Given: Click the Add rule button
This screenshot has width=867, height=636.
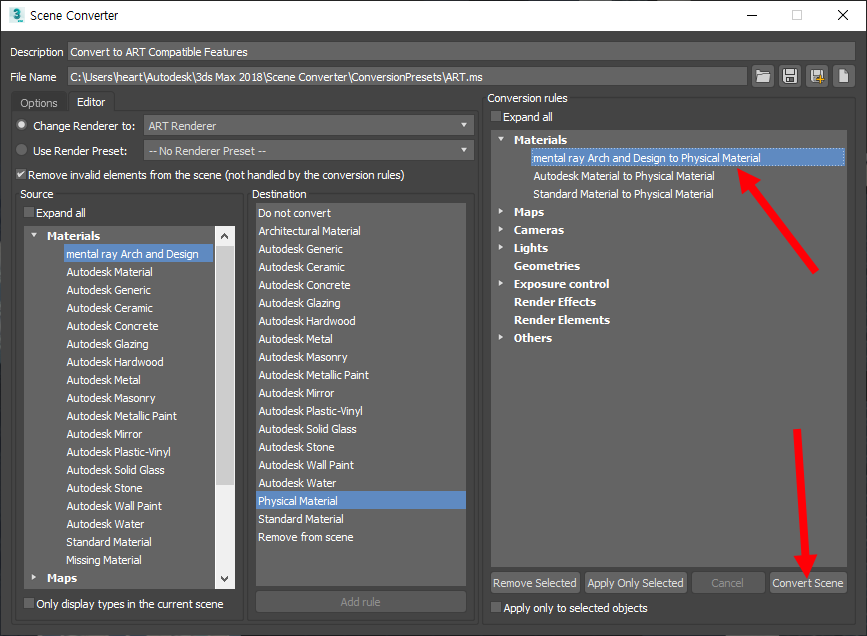Looking at the screenshot, I should tap(361, 602).
